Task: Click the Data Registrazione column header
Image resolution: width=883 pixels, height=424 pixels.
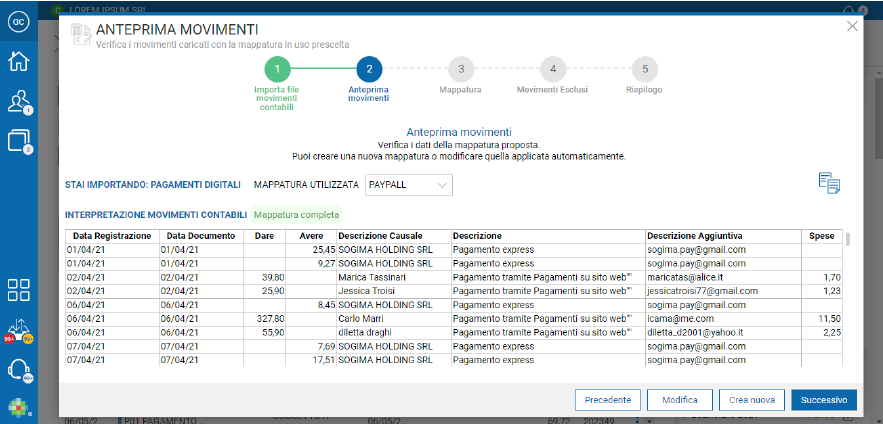Action: click(113, 236)
